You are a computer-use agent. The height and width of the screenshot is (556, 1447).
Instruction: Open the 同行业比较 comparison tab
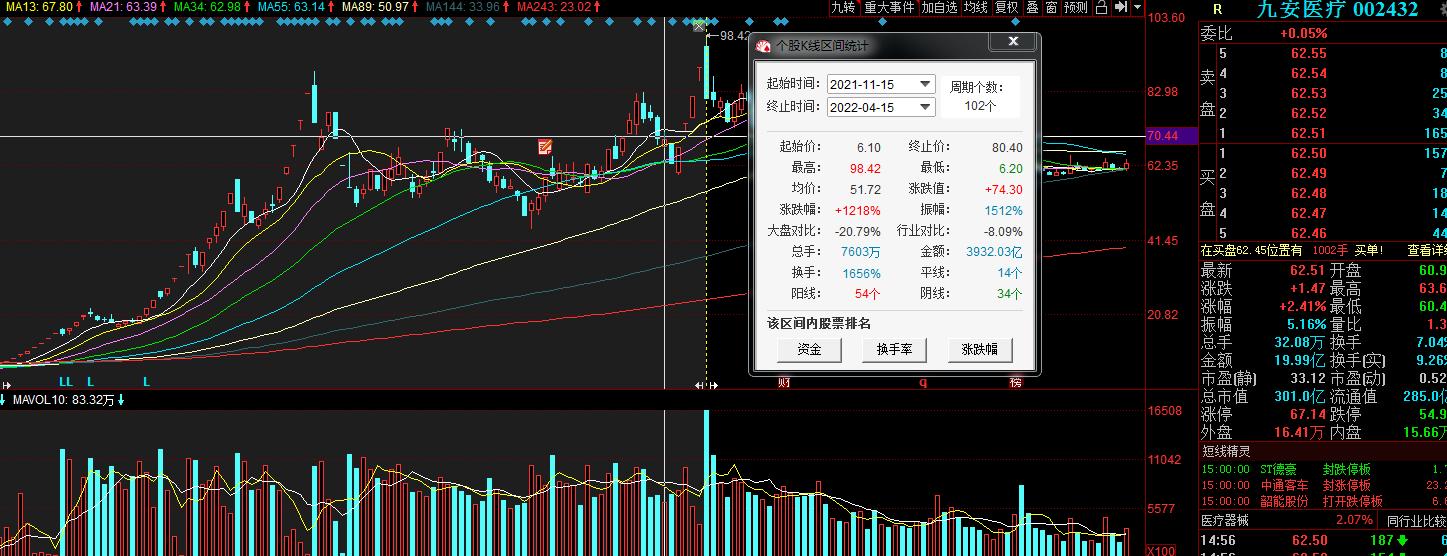point(1416,520)
